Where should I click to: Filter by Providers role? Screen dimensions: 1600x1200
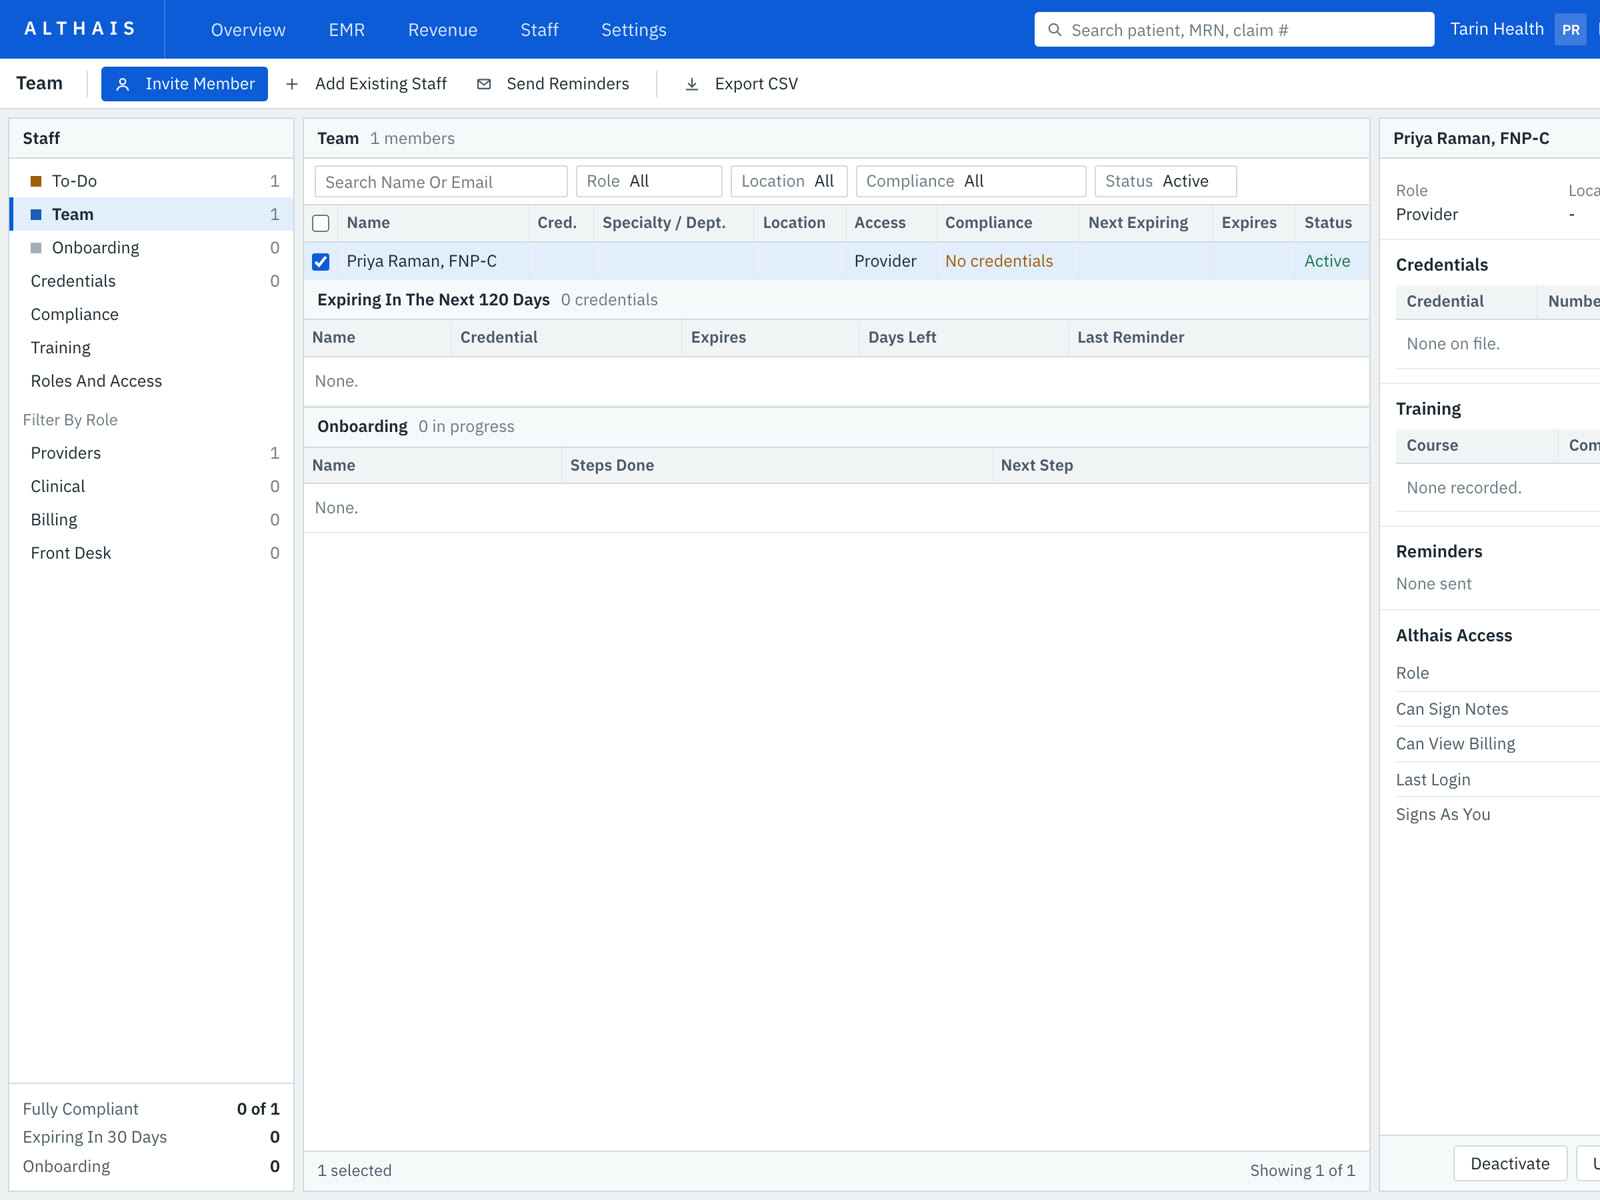(152, 453)
